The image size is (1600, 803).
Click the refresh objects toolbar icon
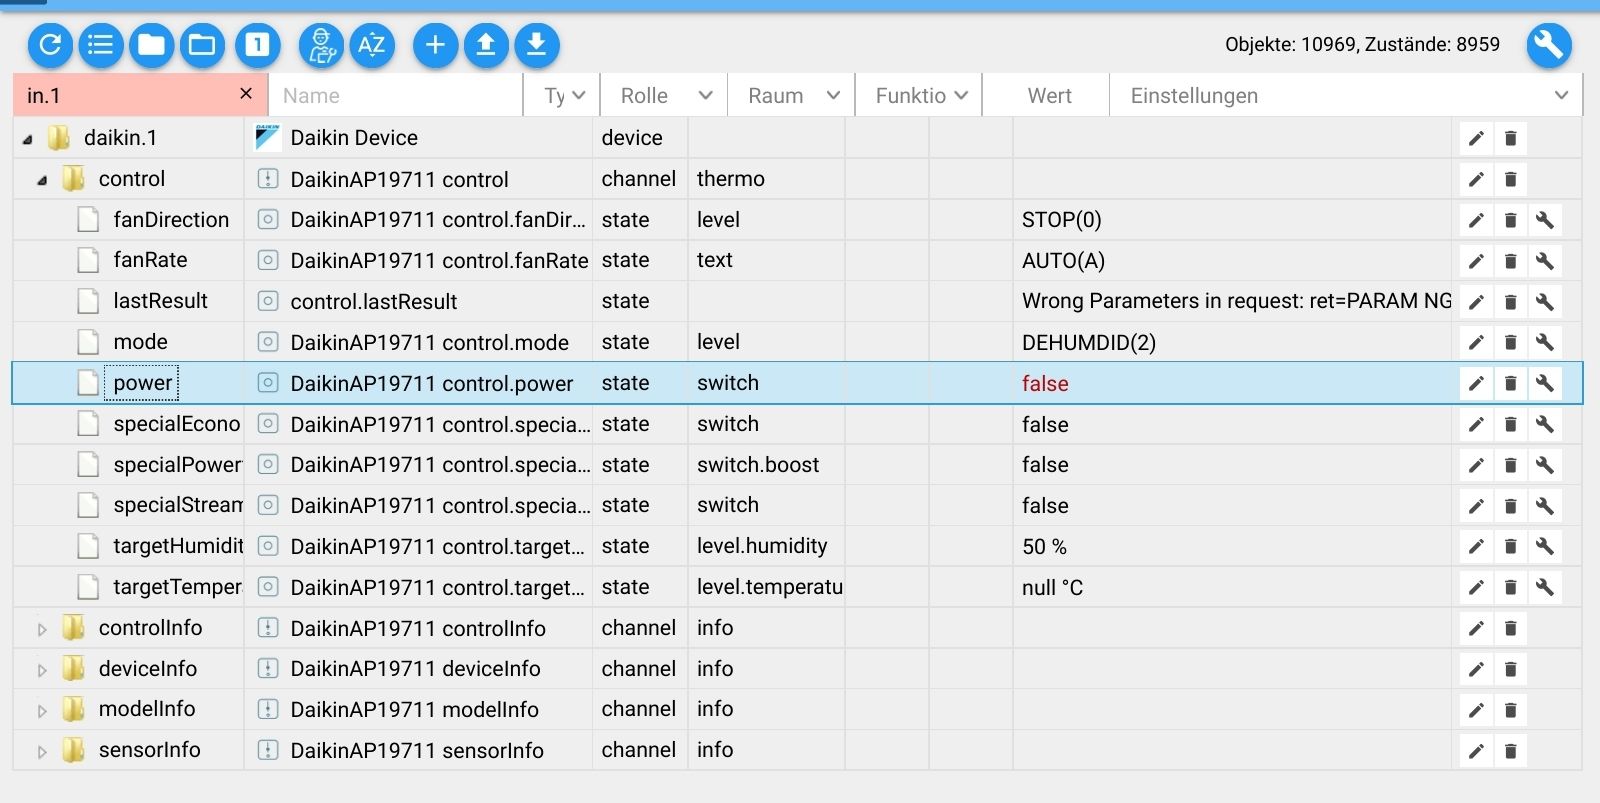pyautogui.click(x=51, y=45)
